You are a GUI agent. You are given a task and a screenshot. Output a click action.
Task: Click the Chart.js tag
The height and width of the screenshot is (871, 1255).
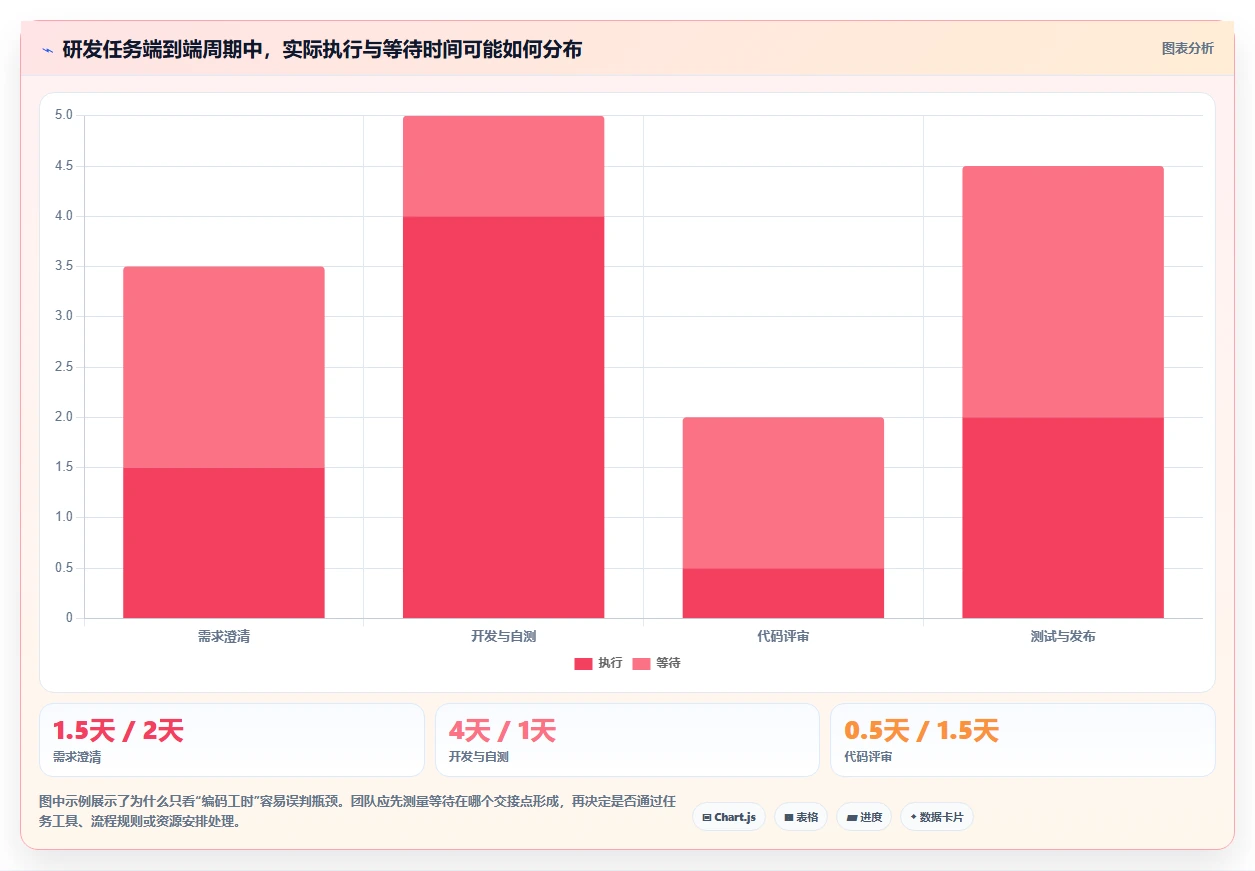click(729, 817)
